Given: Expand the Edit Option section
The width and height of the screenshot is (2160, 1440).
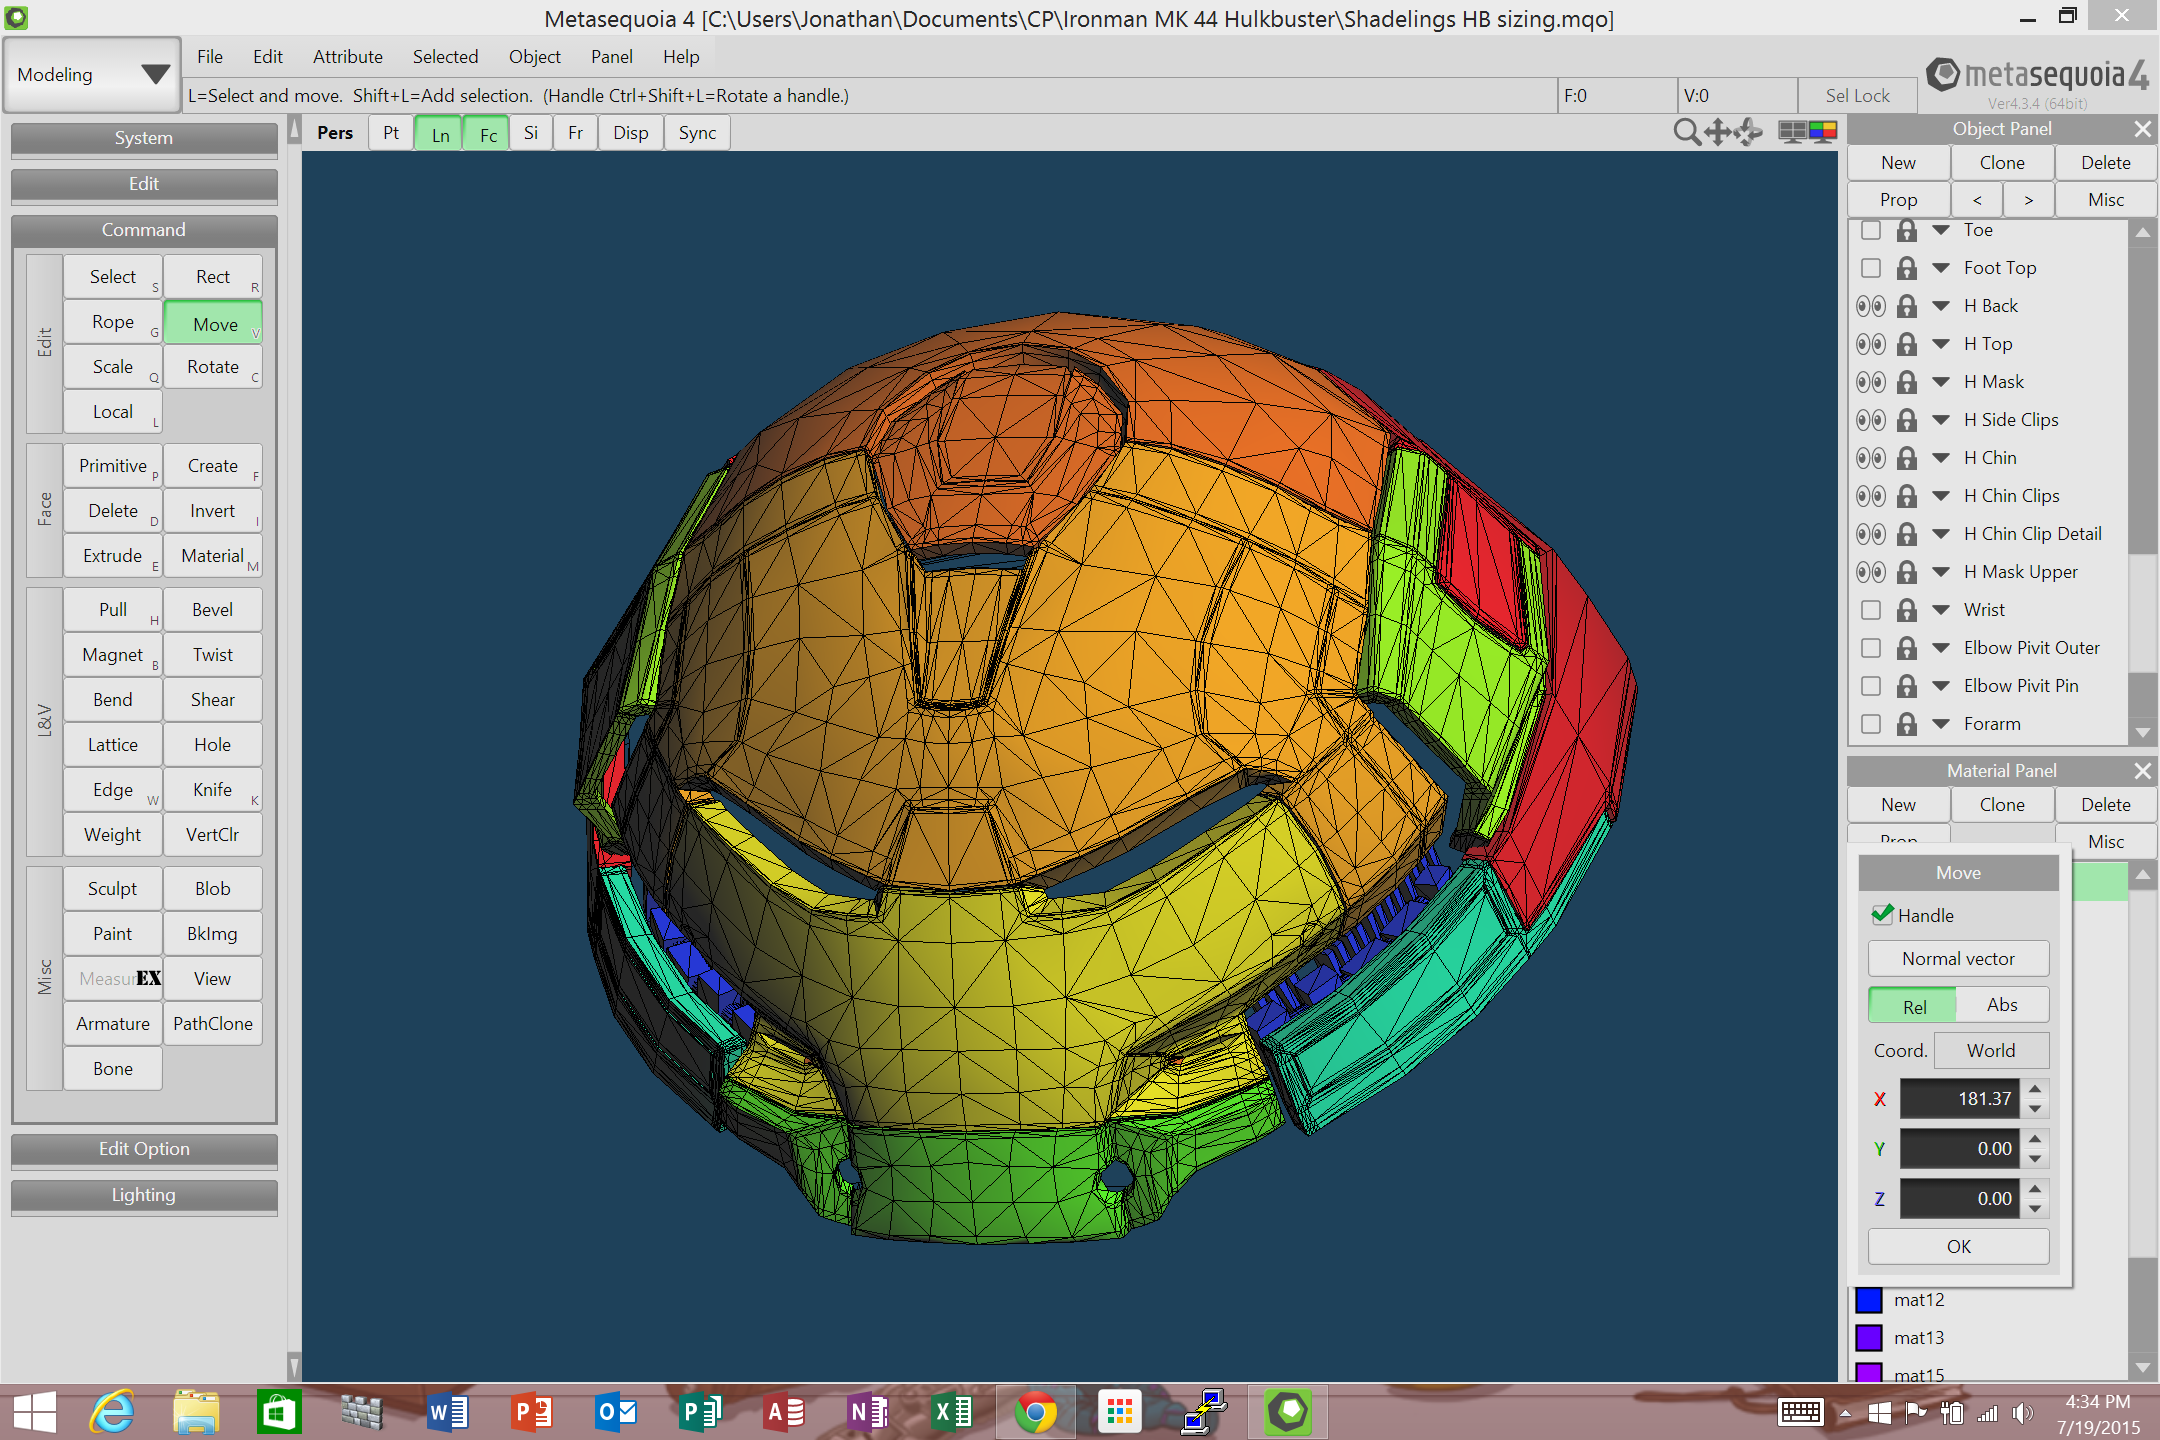Looking at the screenshot, I should tap(144, 1150).
